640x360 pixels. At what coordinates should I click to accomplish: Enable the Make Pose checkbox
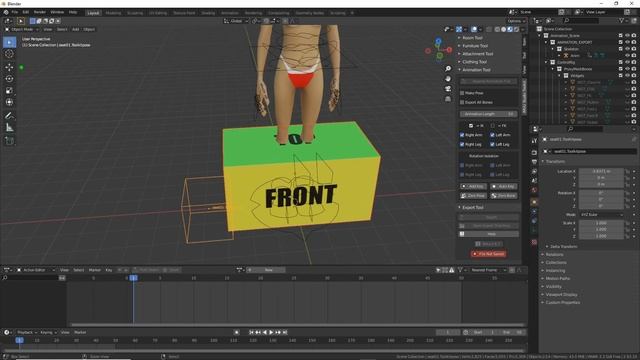462,93
